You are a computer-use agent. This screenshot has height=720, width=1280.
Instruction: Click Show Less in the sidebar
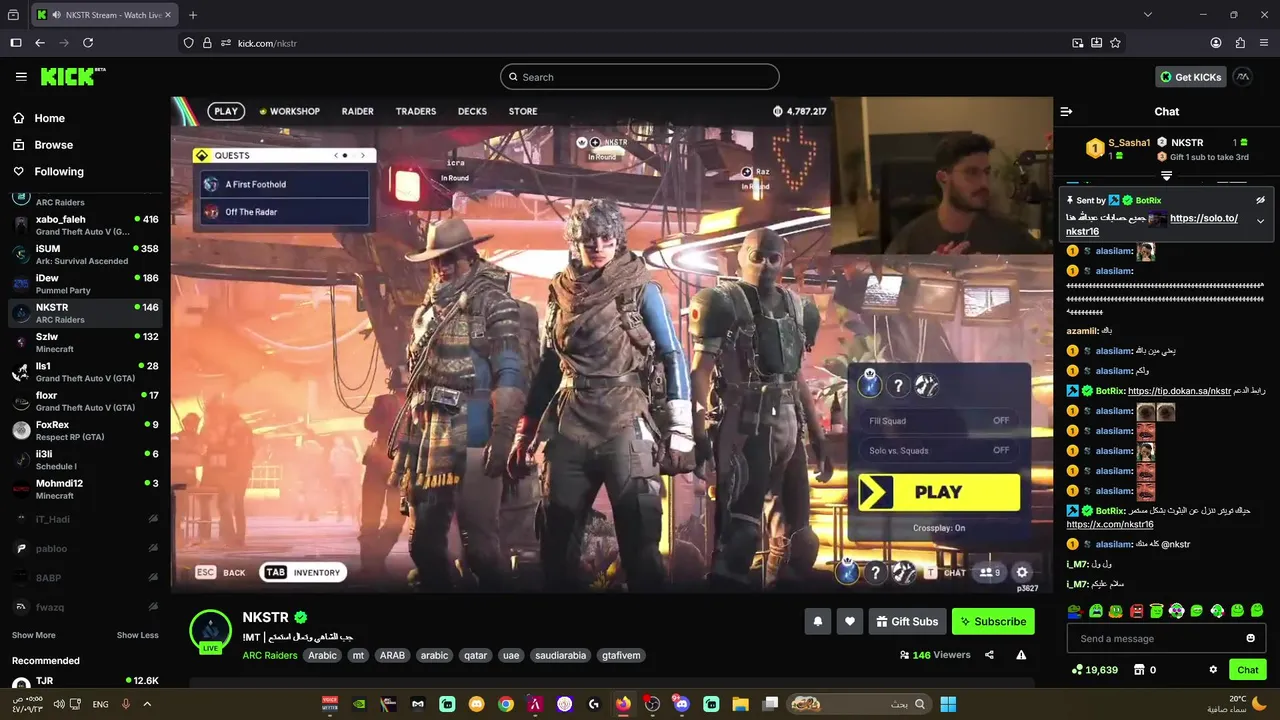point(137,635)
